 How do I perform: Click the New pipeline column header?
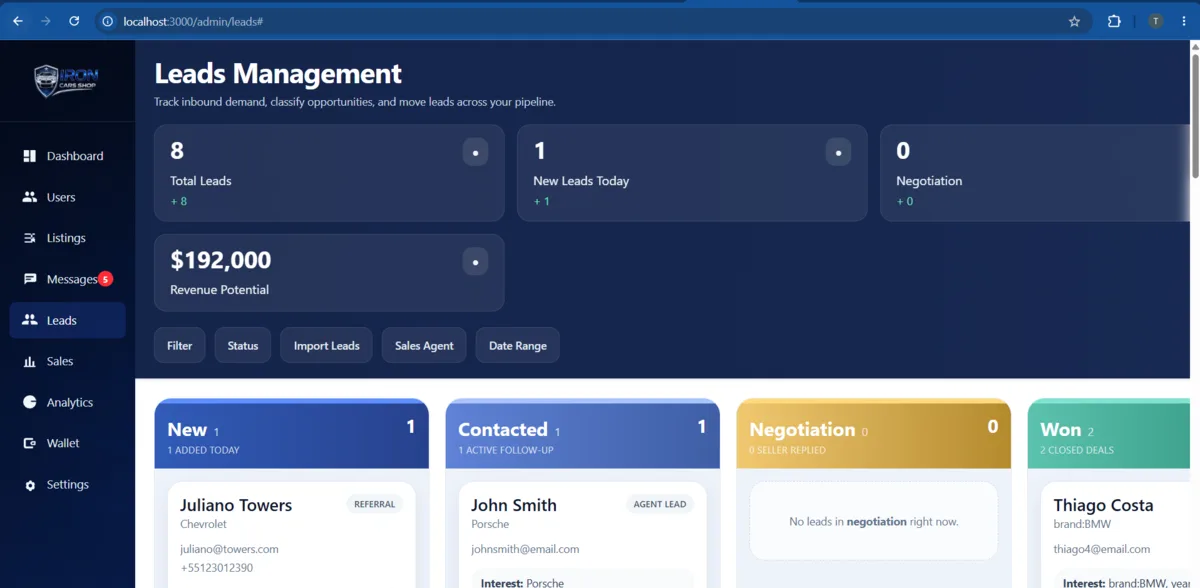click(292, 434)
